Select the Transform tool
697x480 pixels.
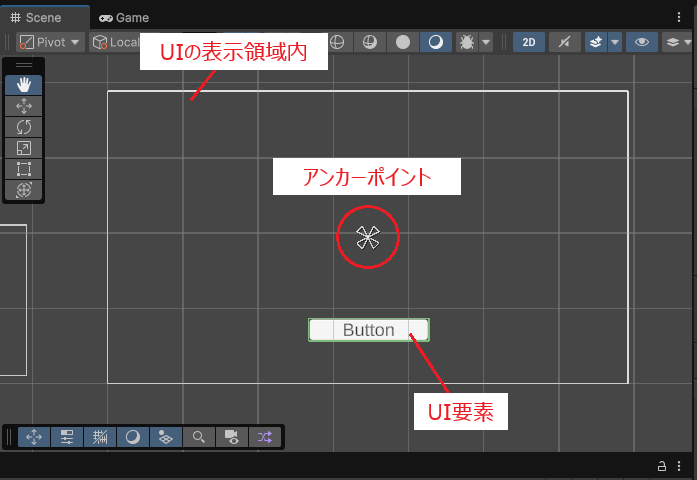[24, 190]
